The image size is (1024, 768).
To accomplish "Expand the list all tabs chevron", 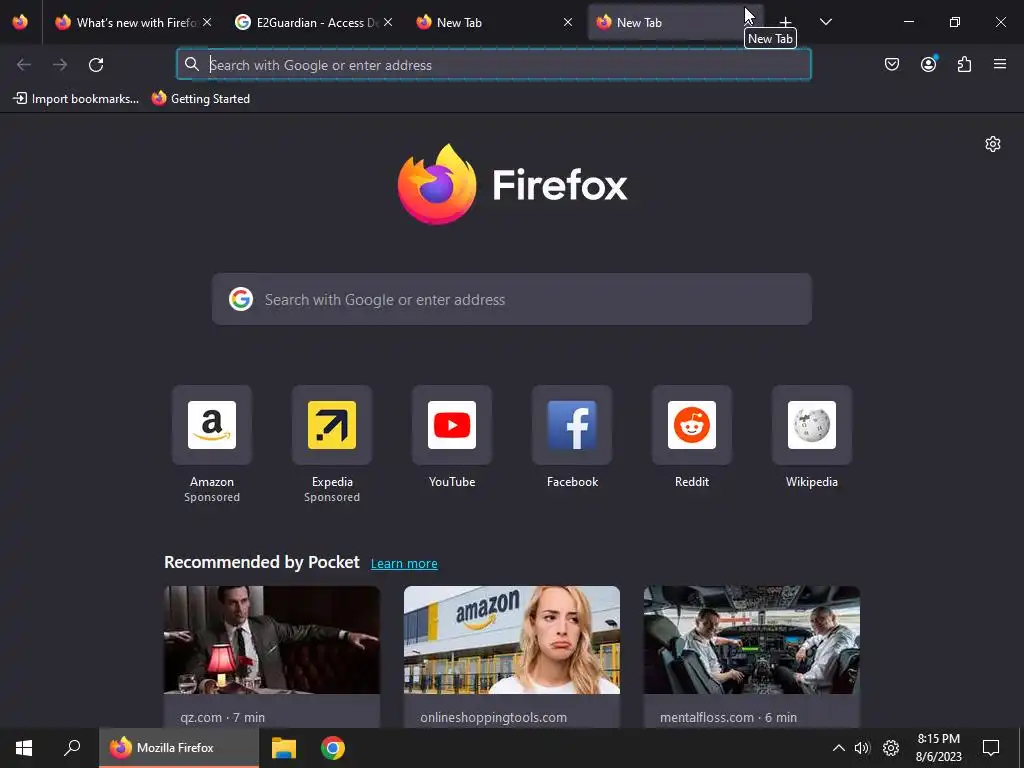I will (825, 22).
